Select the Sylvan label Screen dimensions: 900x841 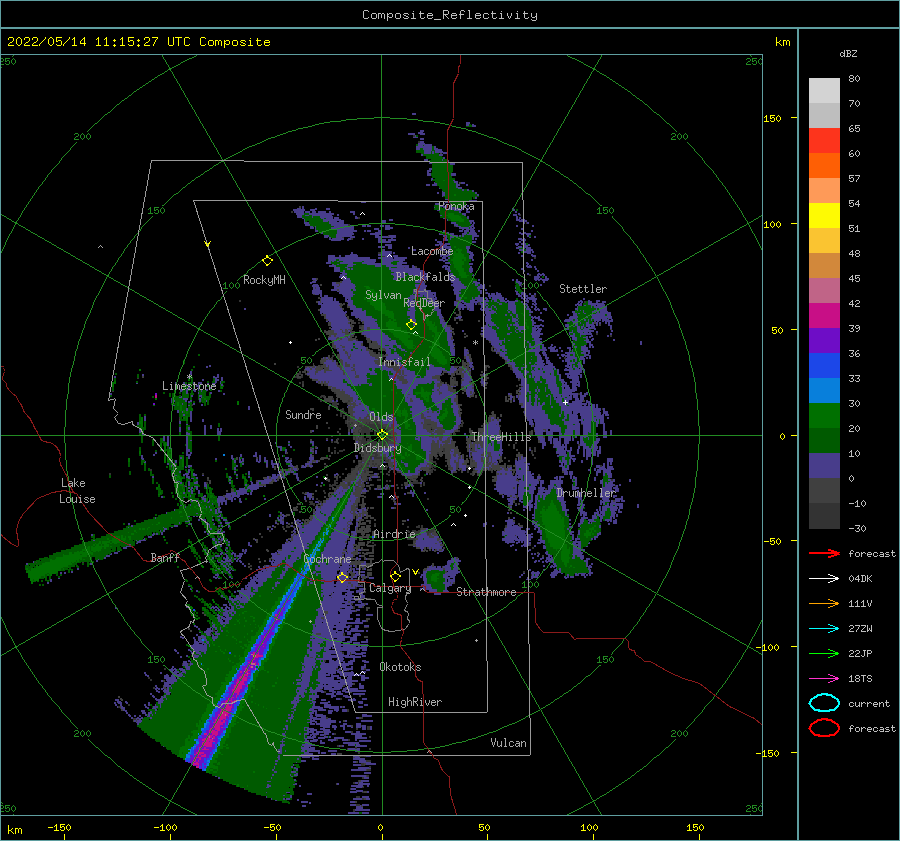383,295
